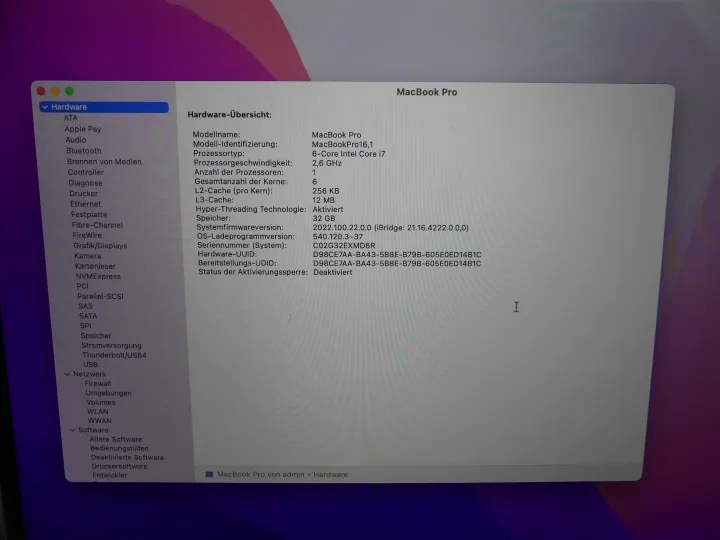
Task: Click the '32 GB' memory value
Action: point(324,218)
